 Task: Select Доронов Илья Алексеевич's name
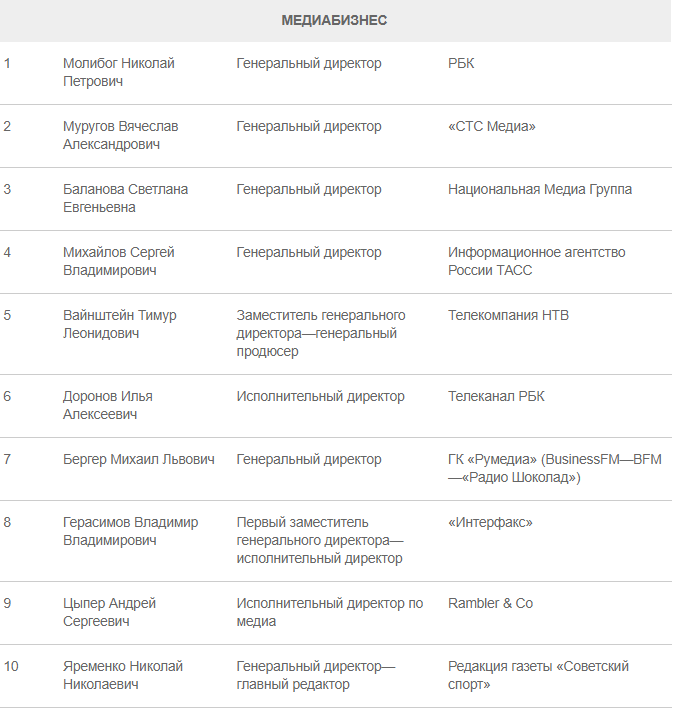coord(107,405)
